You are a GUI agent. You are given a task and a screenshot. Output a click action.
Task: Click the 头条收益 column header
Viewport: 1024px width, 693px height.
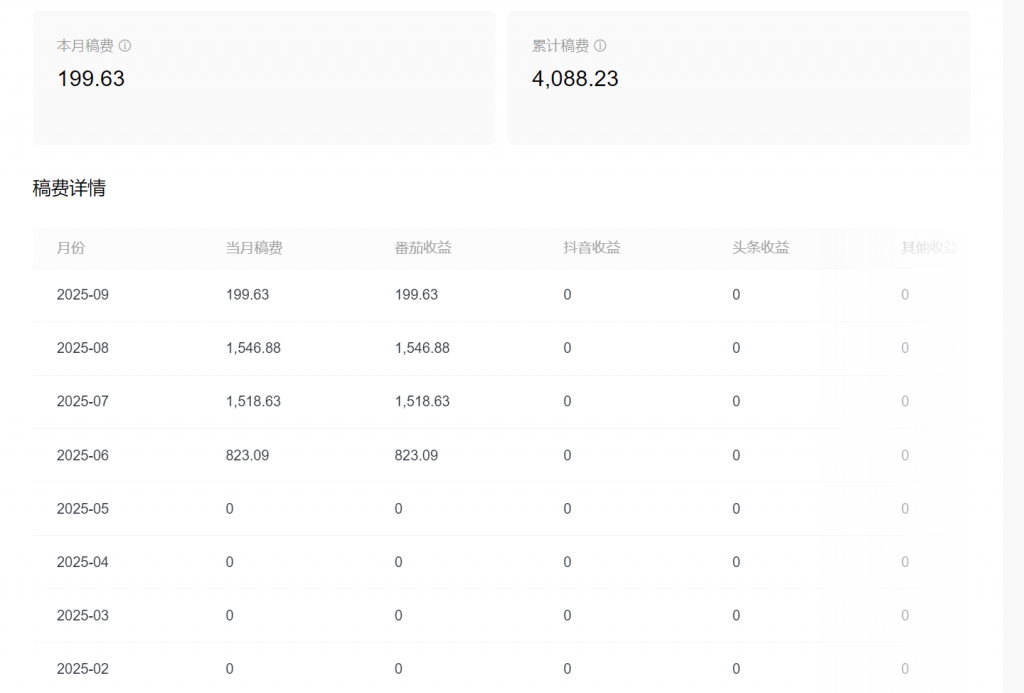pyautogui.click(x=761, y=248)
